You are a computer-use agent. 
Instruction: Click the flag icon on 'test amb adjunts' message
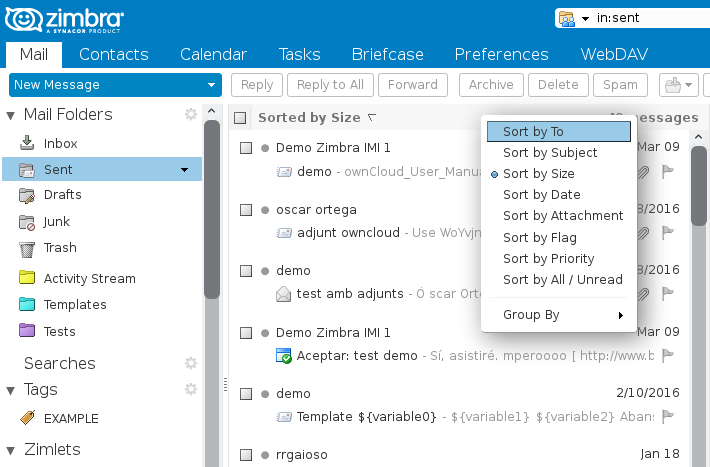[667, 294]
